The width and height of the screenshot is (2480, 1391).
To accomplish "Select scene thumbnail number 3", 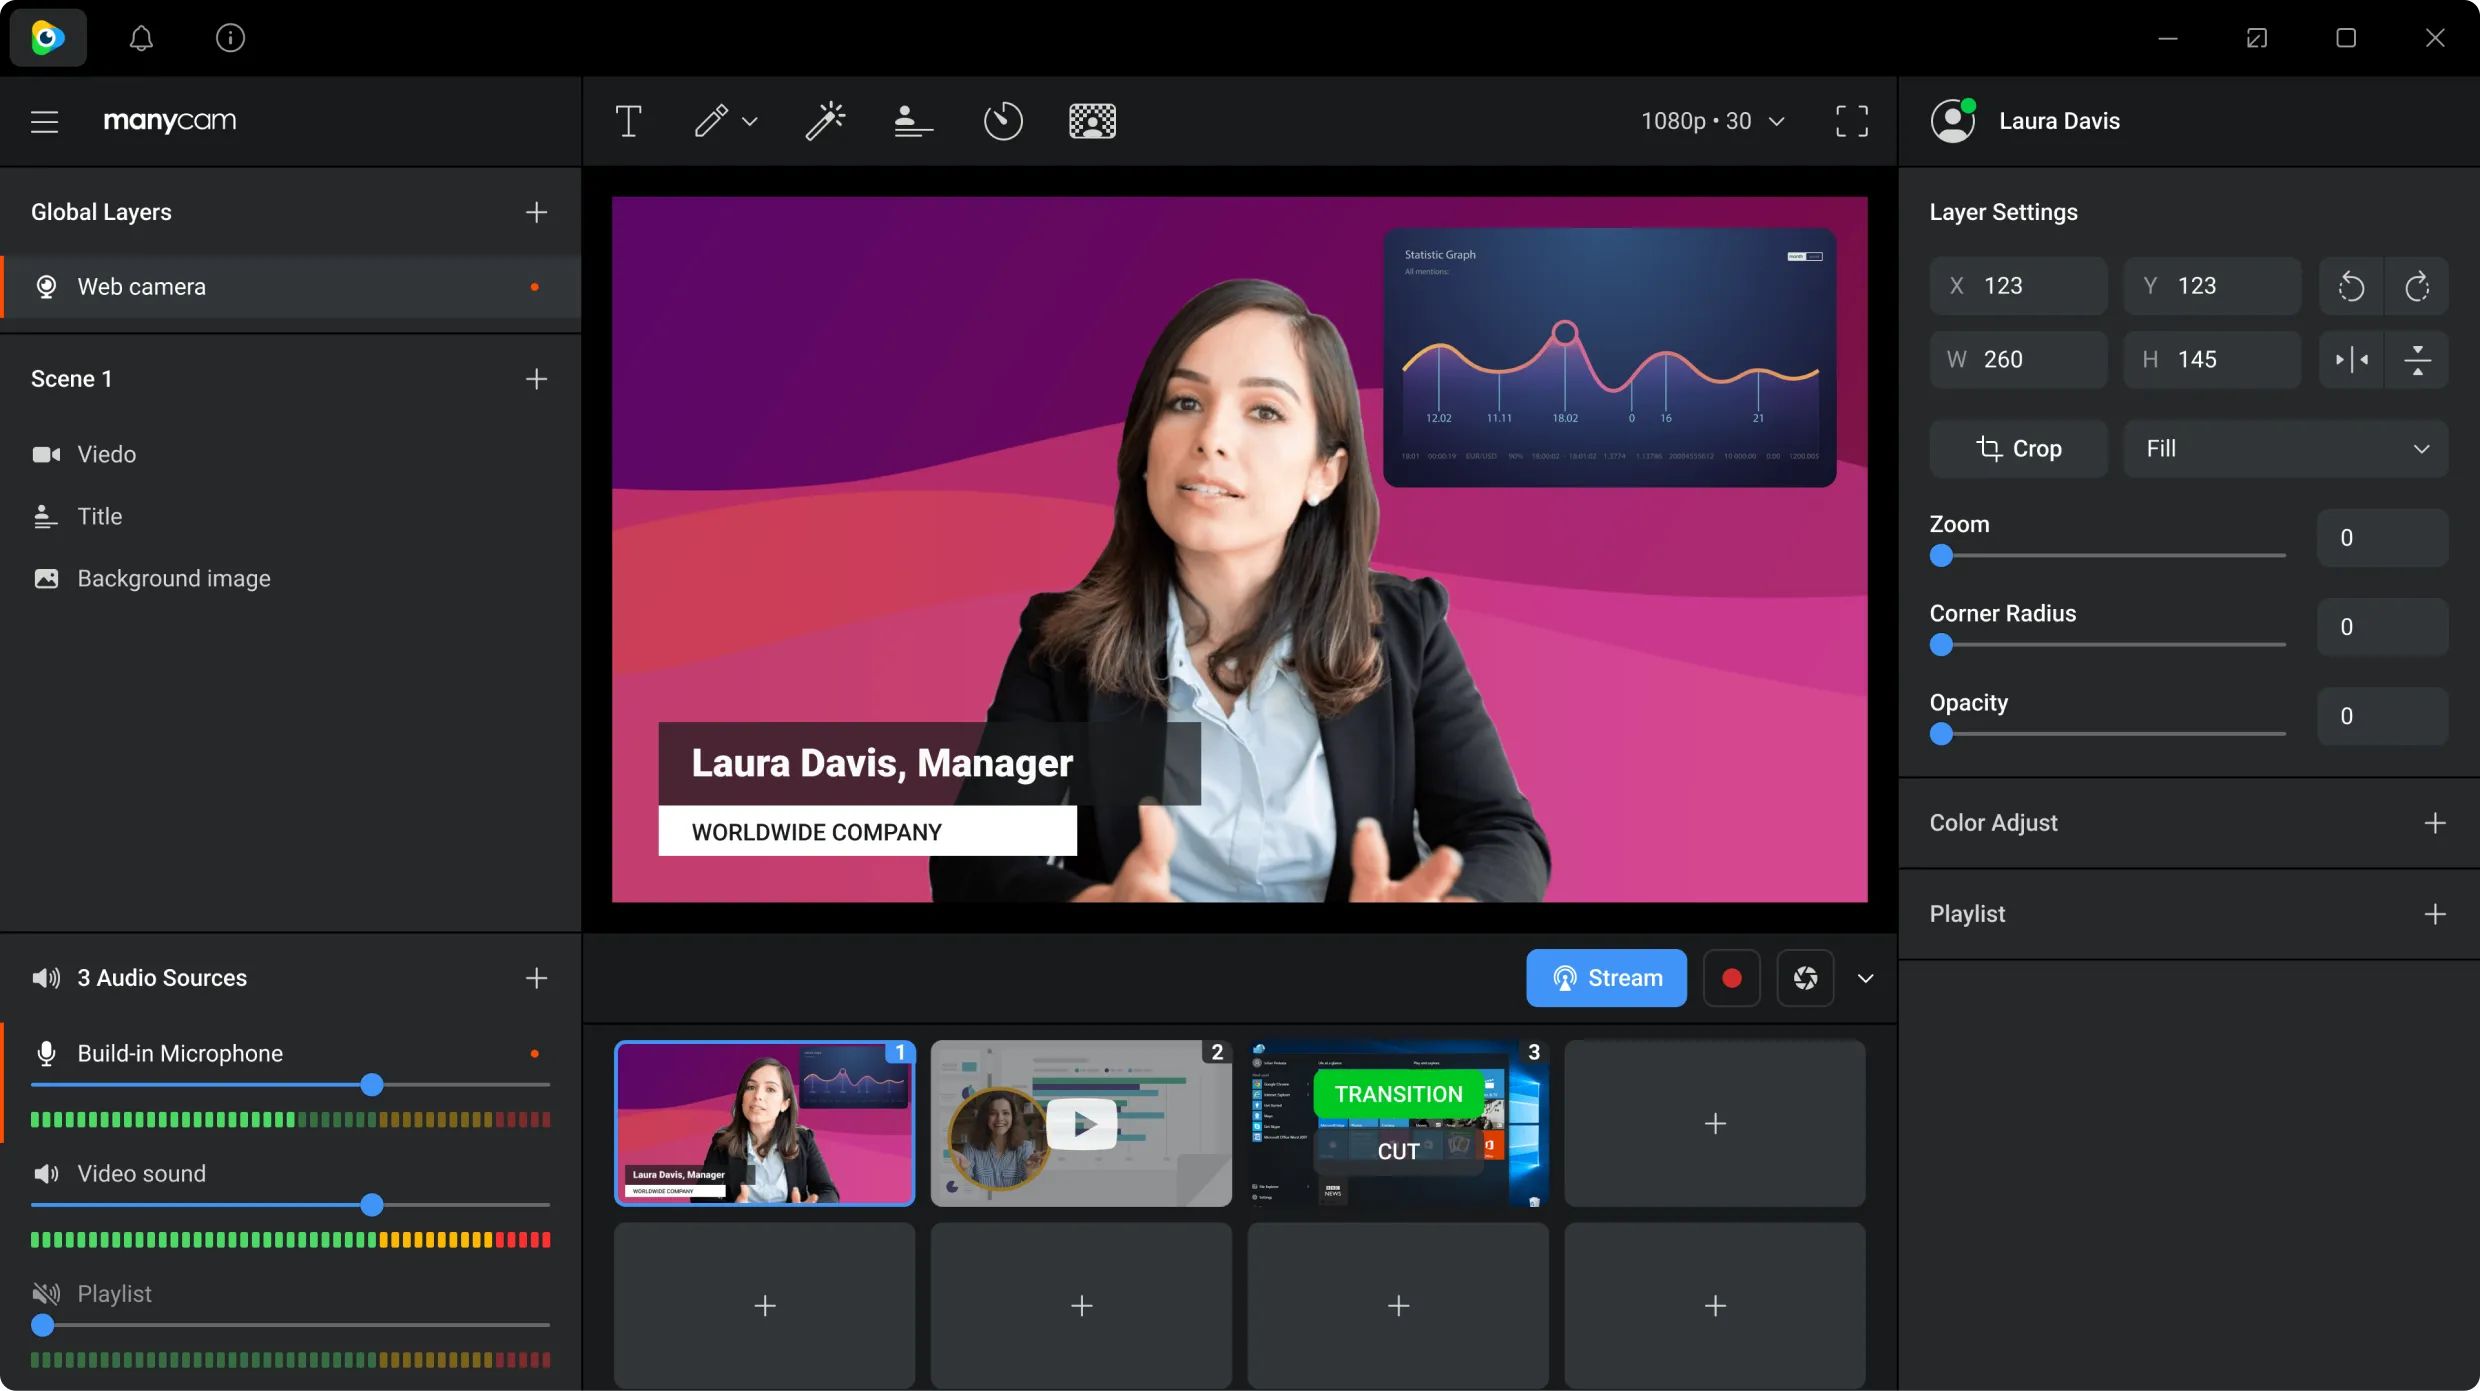I will click(1397, 1124).
